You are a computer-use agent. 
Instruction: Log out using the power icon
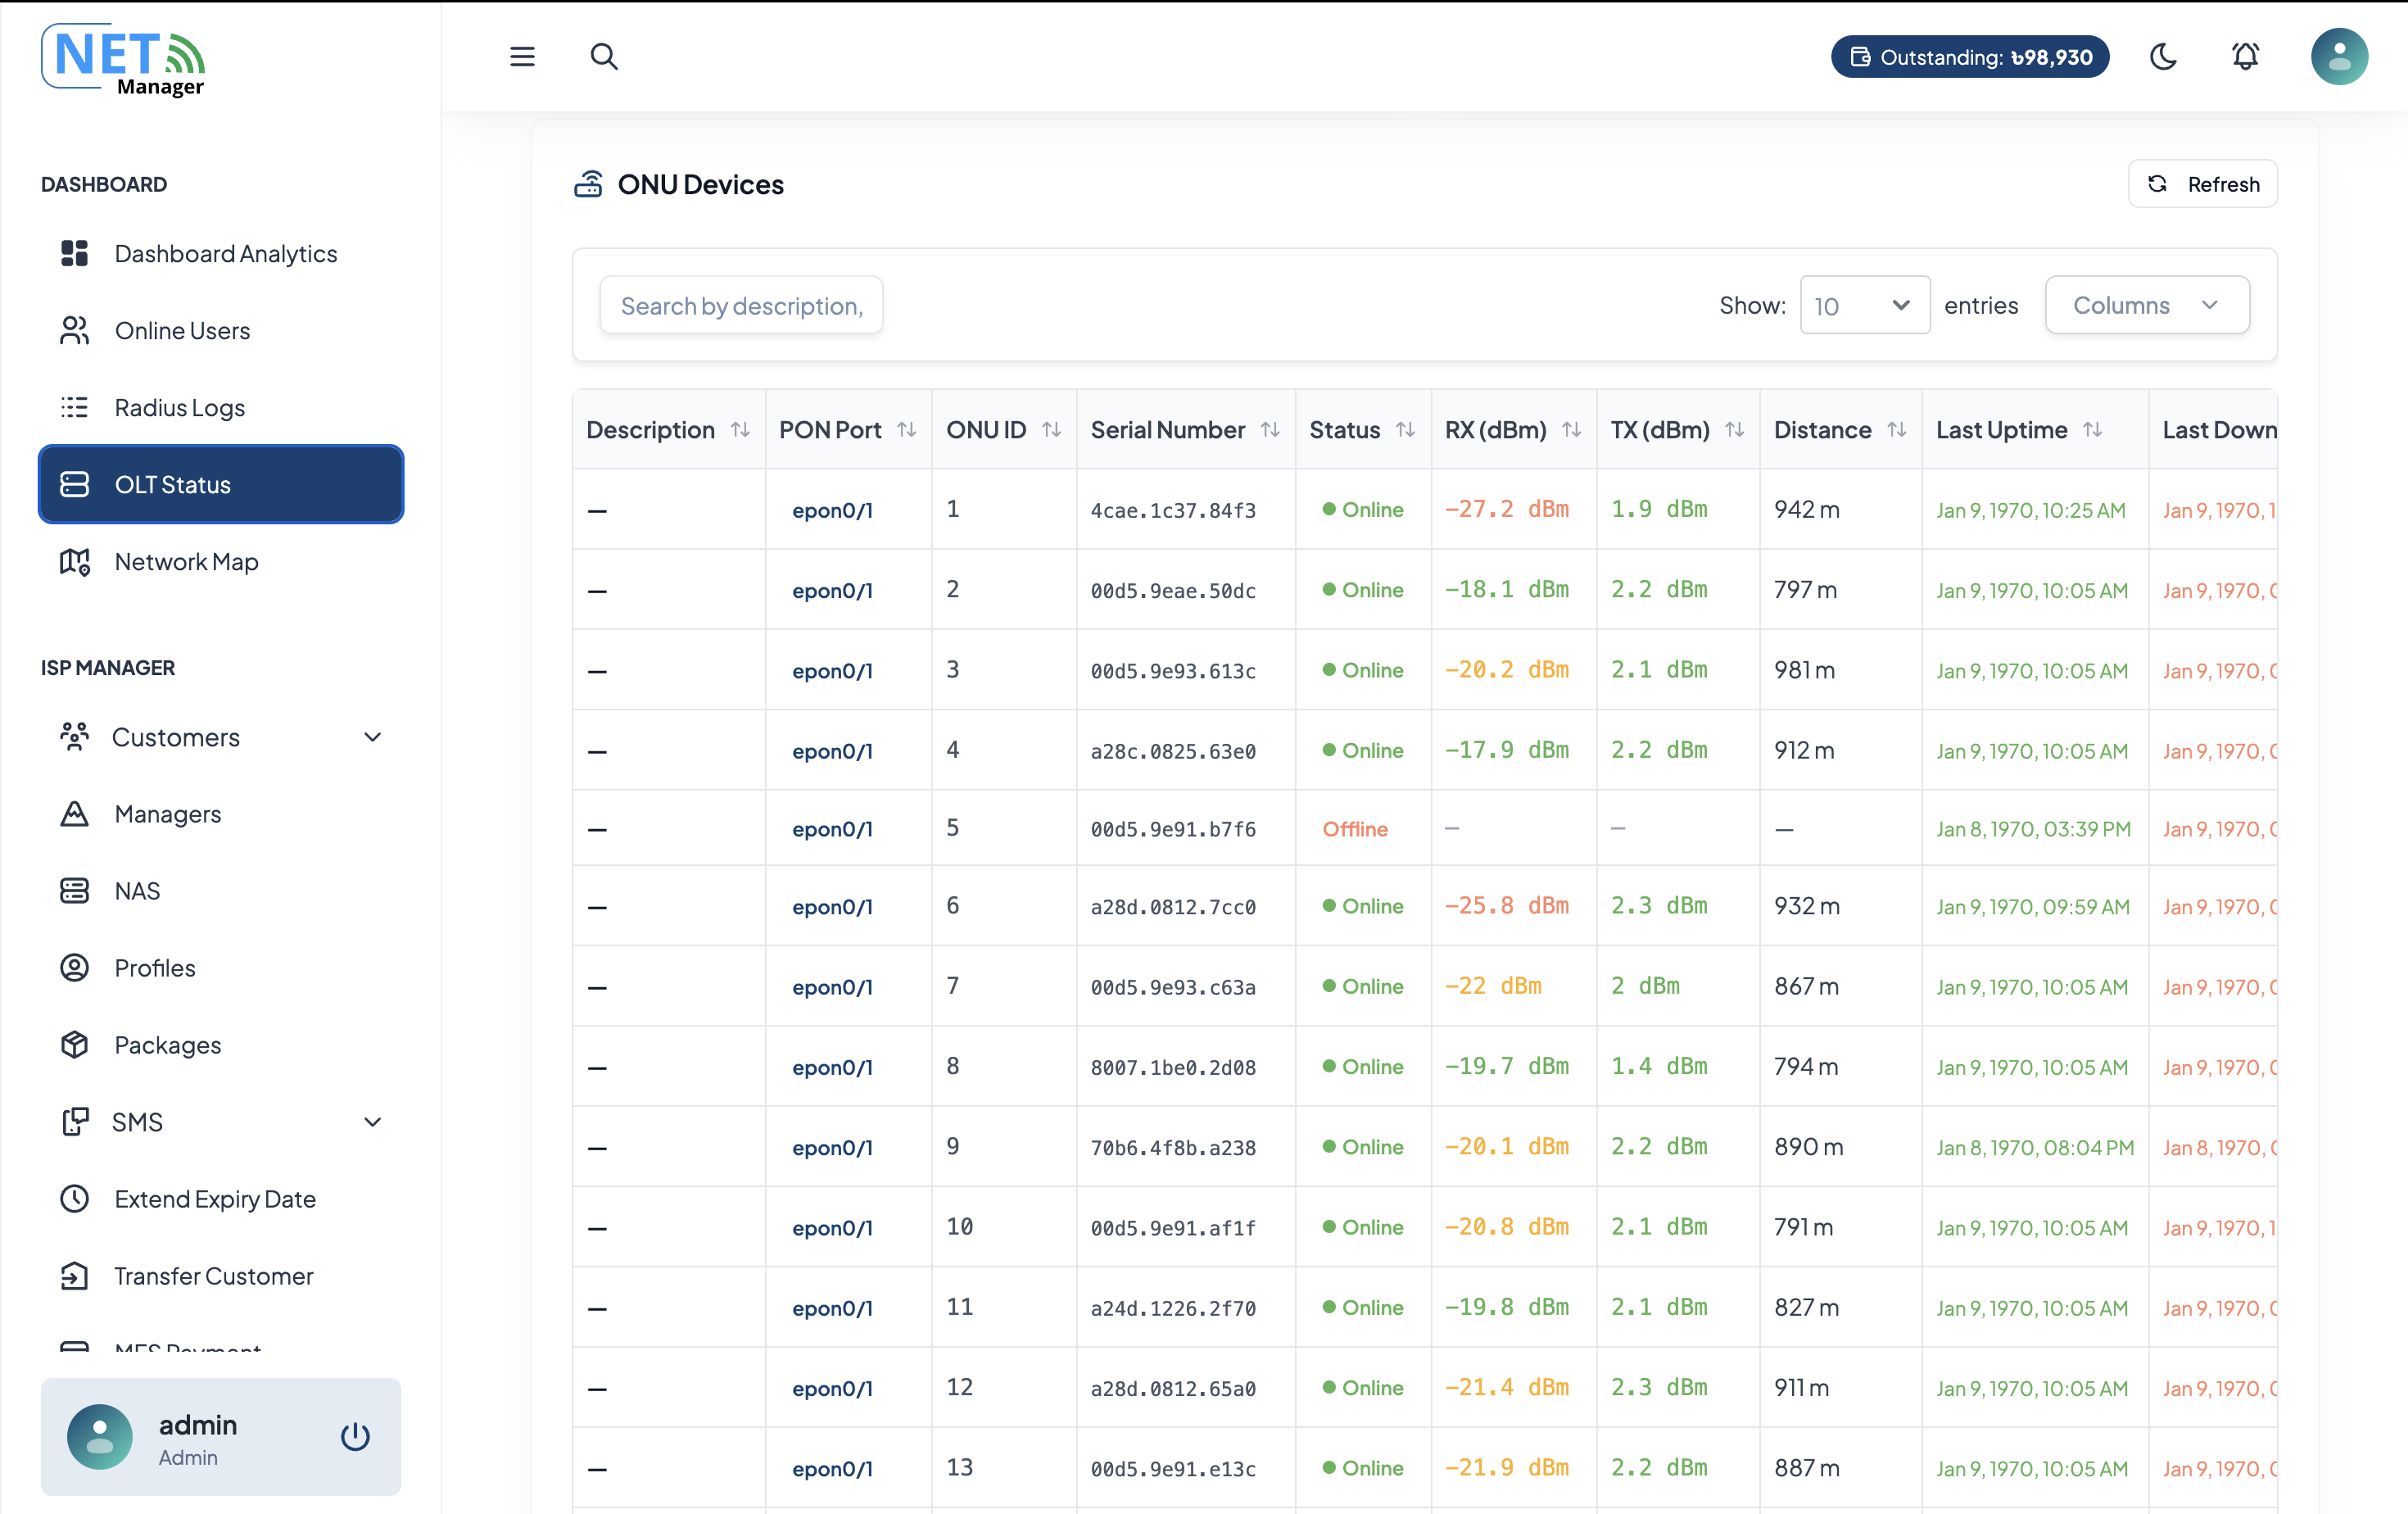click(x=355, y=1437)
